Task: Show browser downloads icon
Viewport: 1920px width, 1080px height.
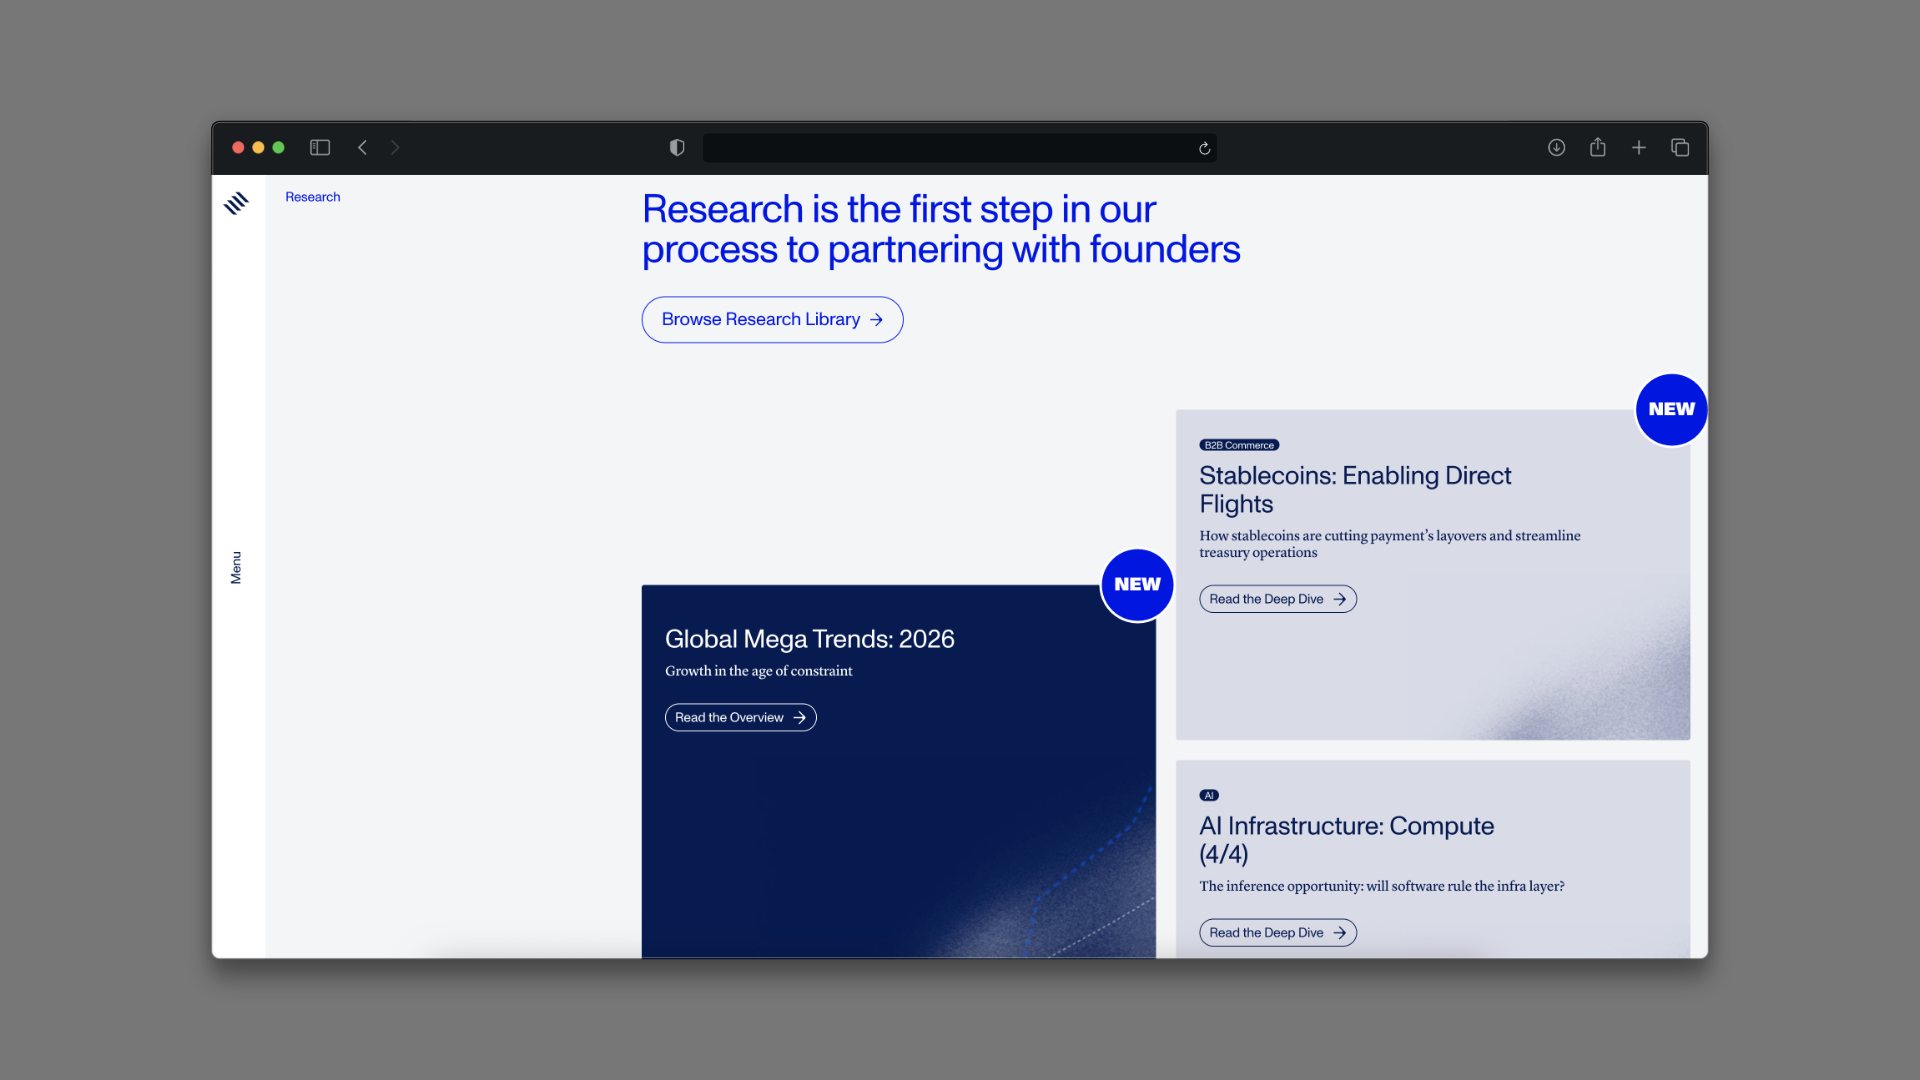Action: (1556, 147)
